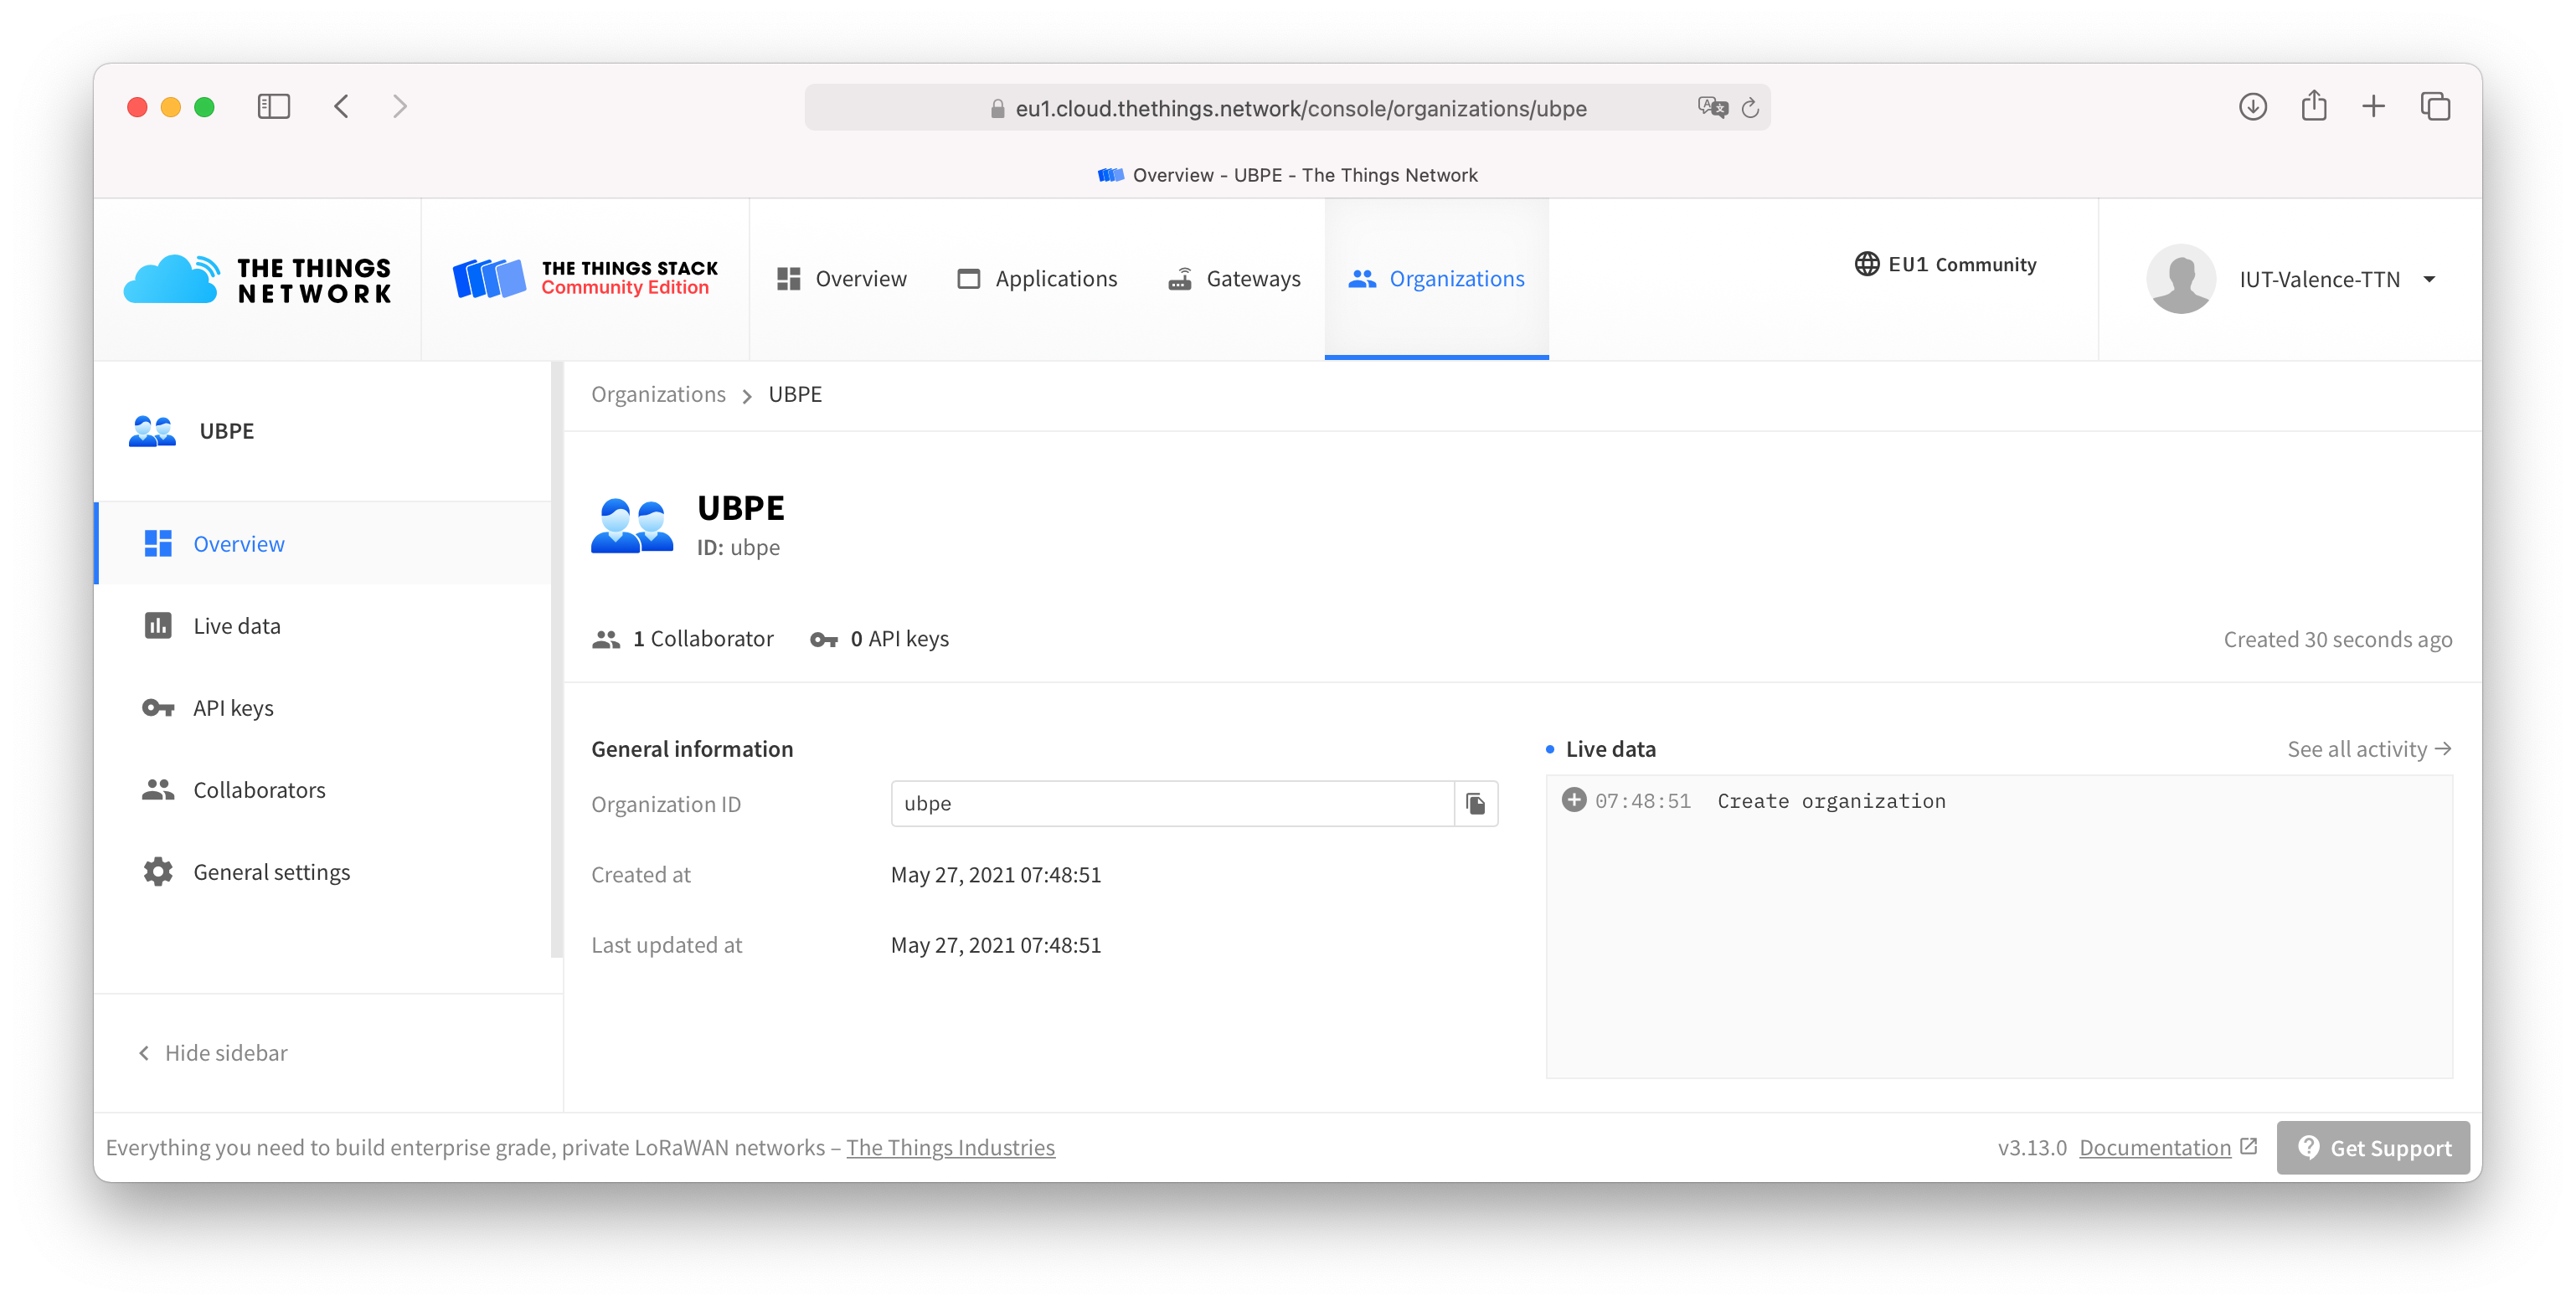This screenshot has height=1306, width=2576.
Task: Toggle the Safari sidebar icon
Action: tap(273, 106)
